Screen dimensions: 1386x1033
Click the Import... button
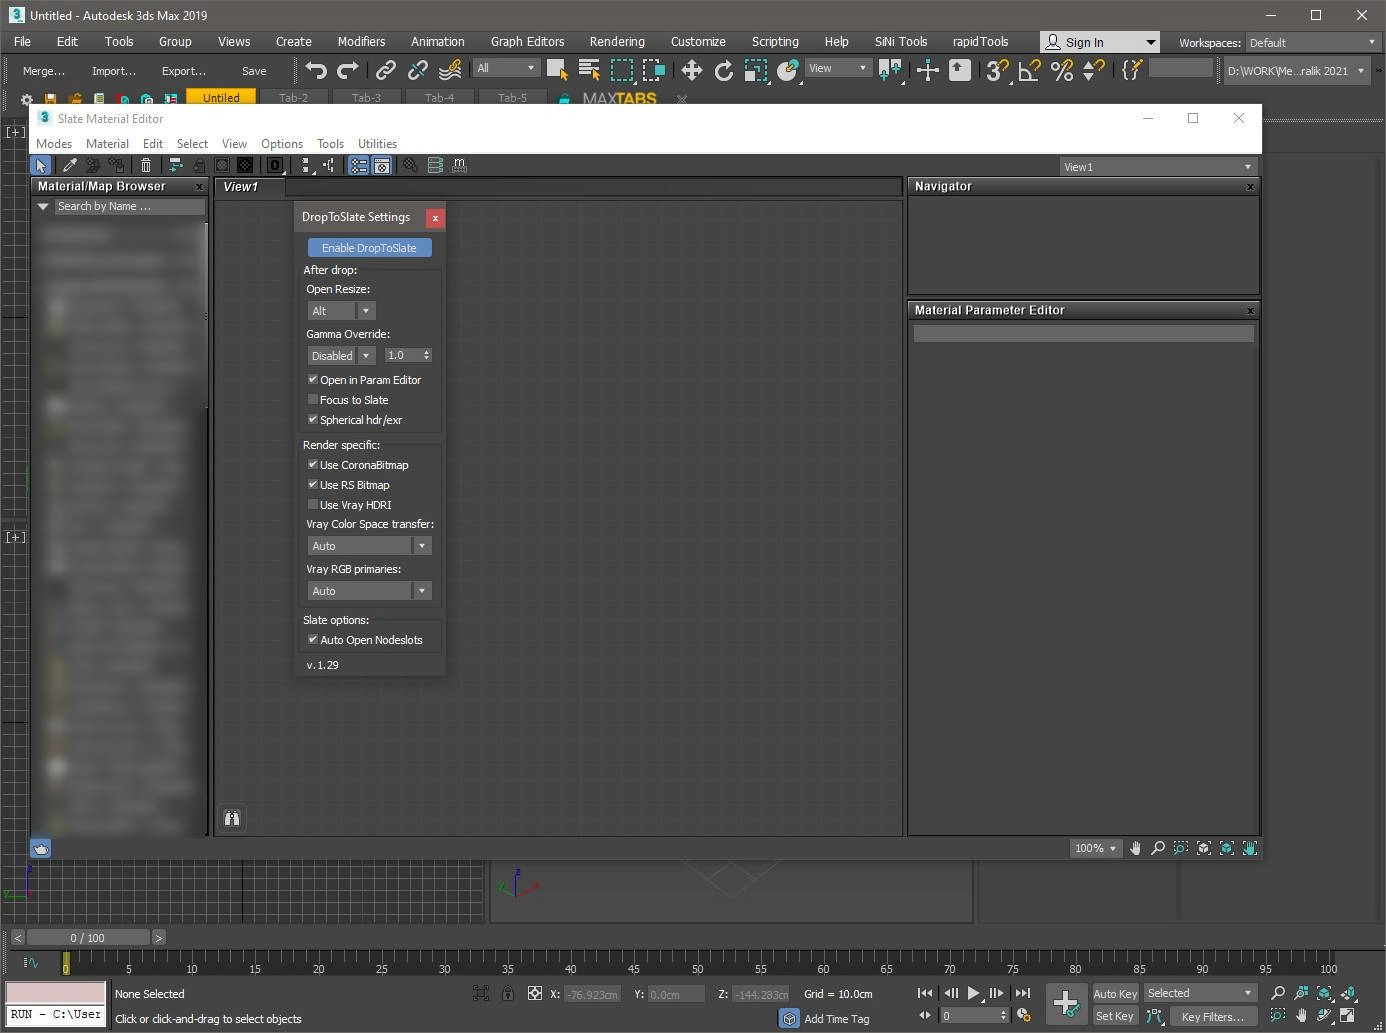click(x=113, y=71)
